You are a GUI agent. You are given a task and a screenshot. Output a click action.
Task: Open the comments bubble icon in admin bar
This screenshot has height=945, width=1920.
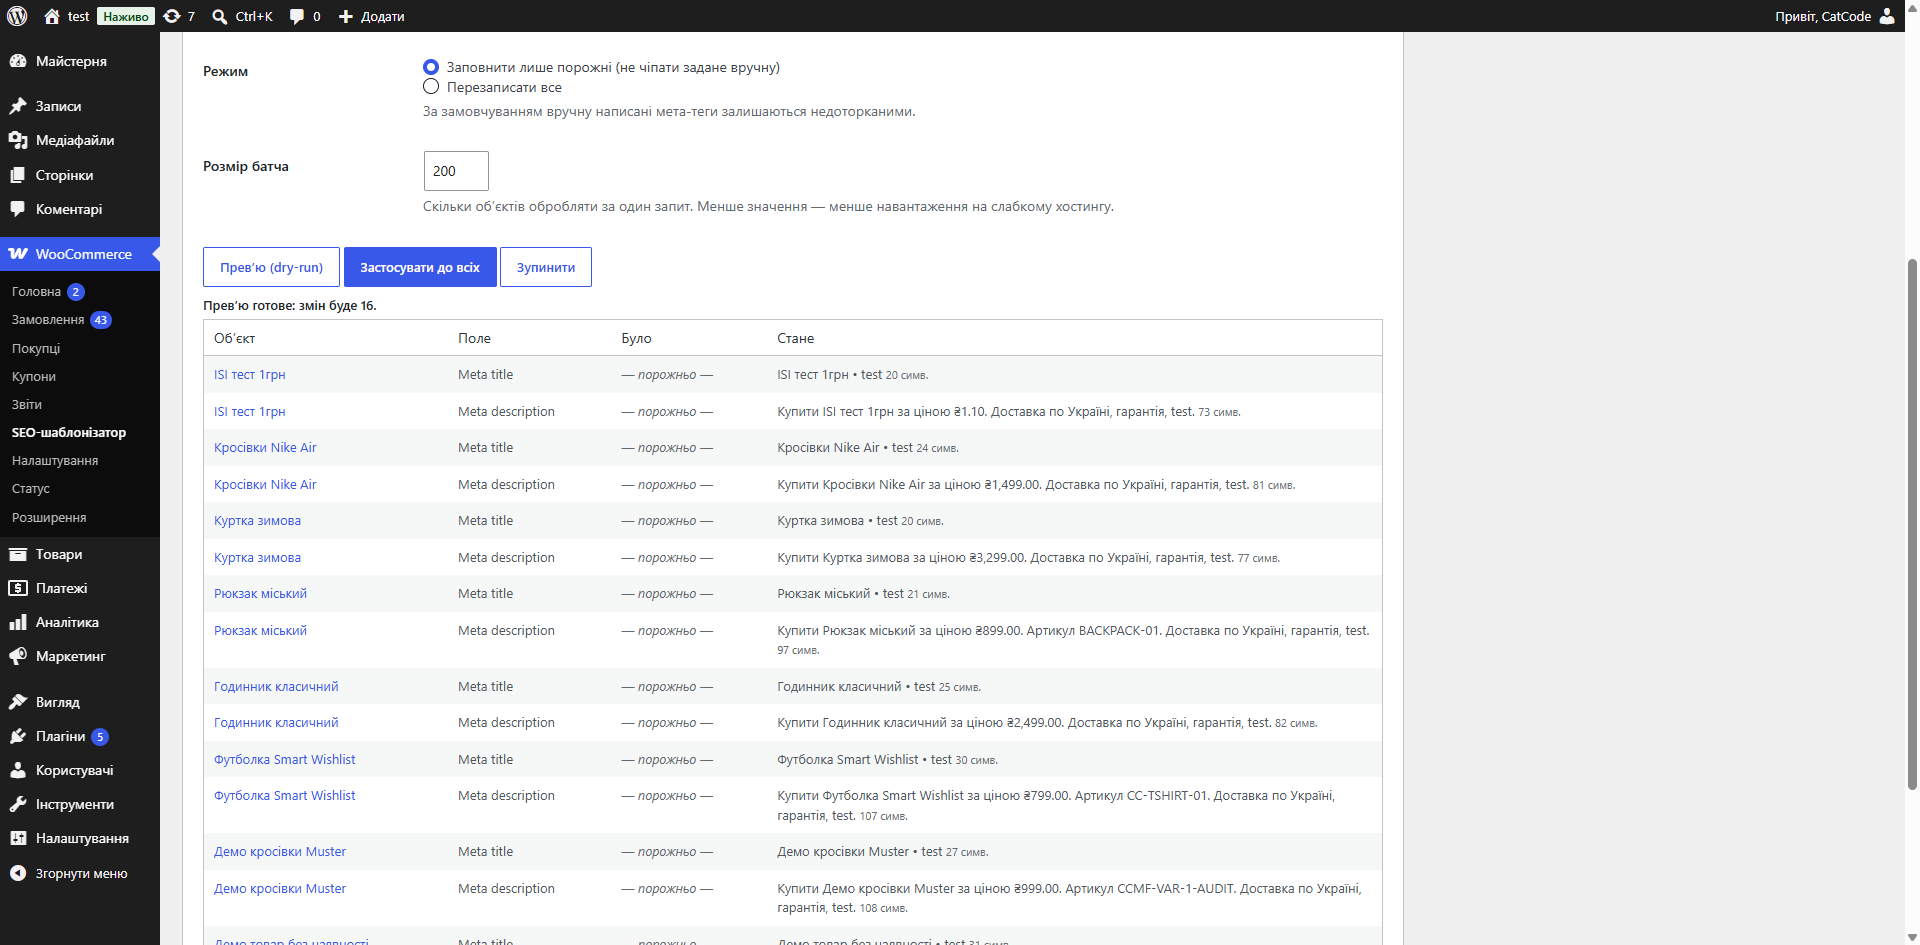tap(297, 16)
